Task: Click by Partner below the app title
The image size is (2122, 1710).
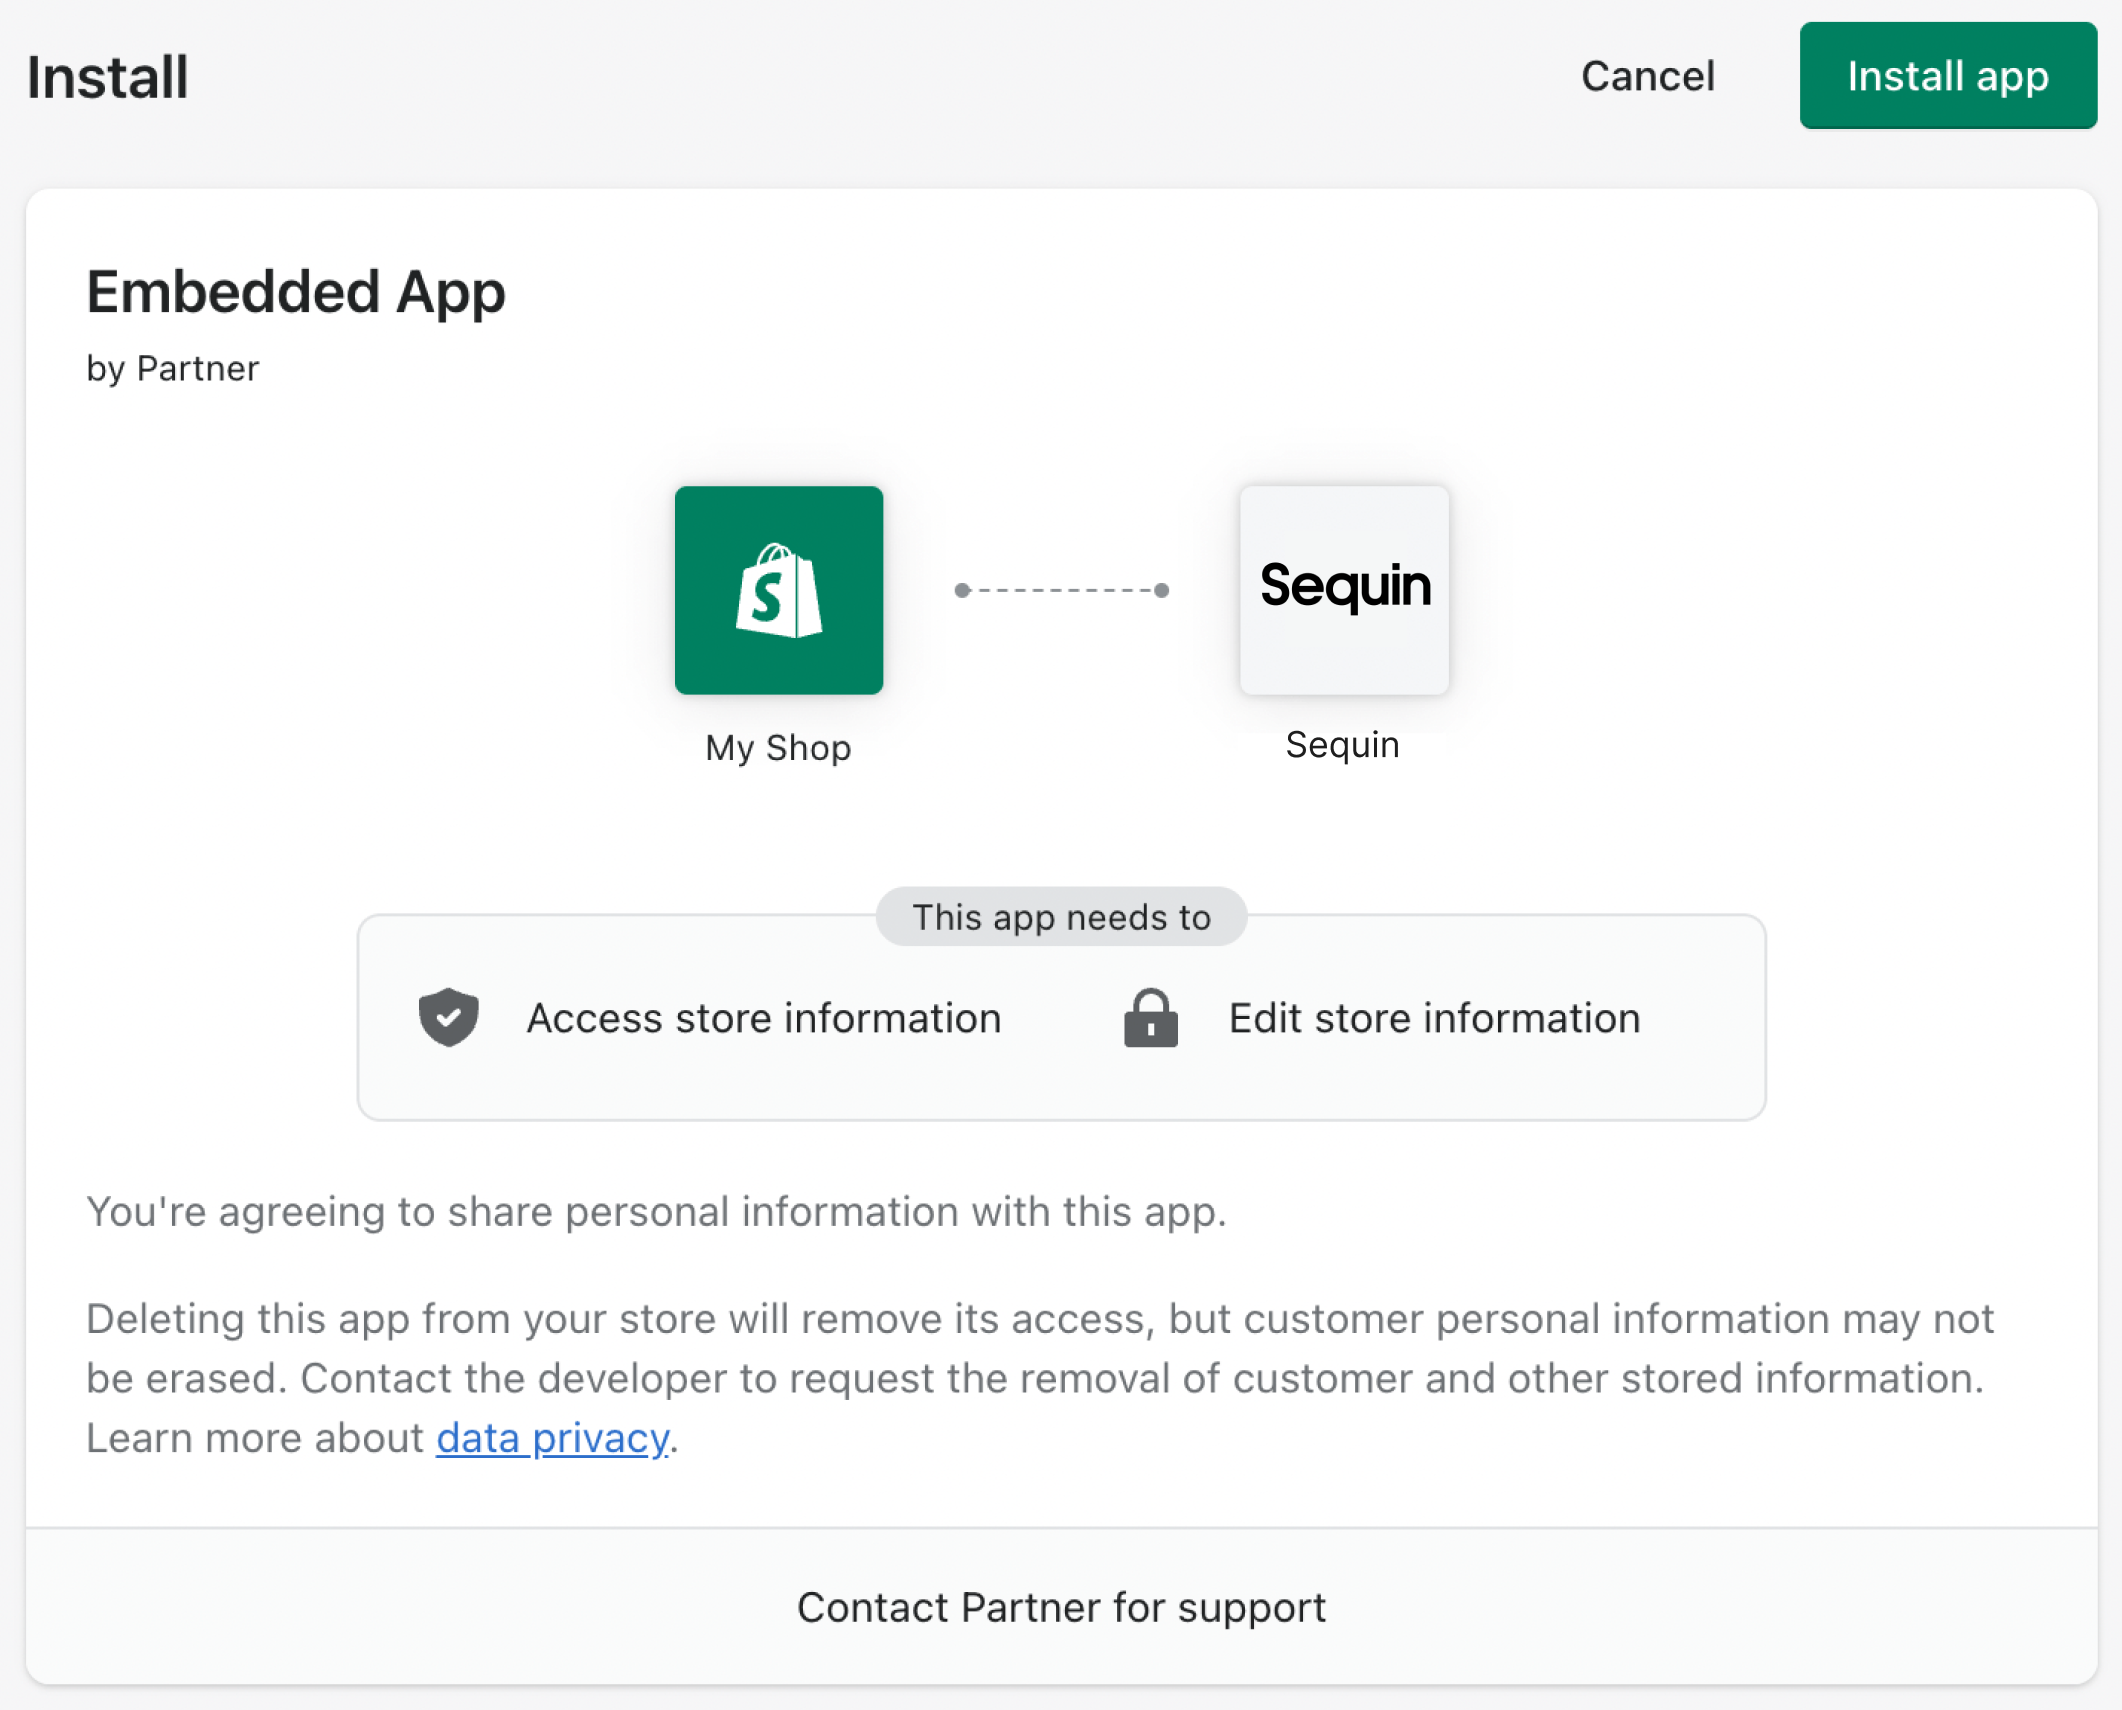Action: (173, 368)
